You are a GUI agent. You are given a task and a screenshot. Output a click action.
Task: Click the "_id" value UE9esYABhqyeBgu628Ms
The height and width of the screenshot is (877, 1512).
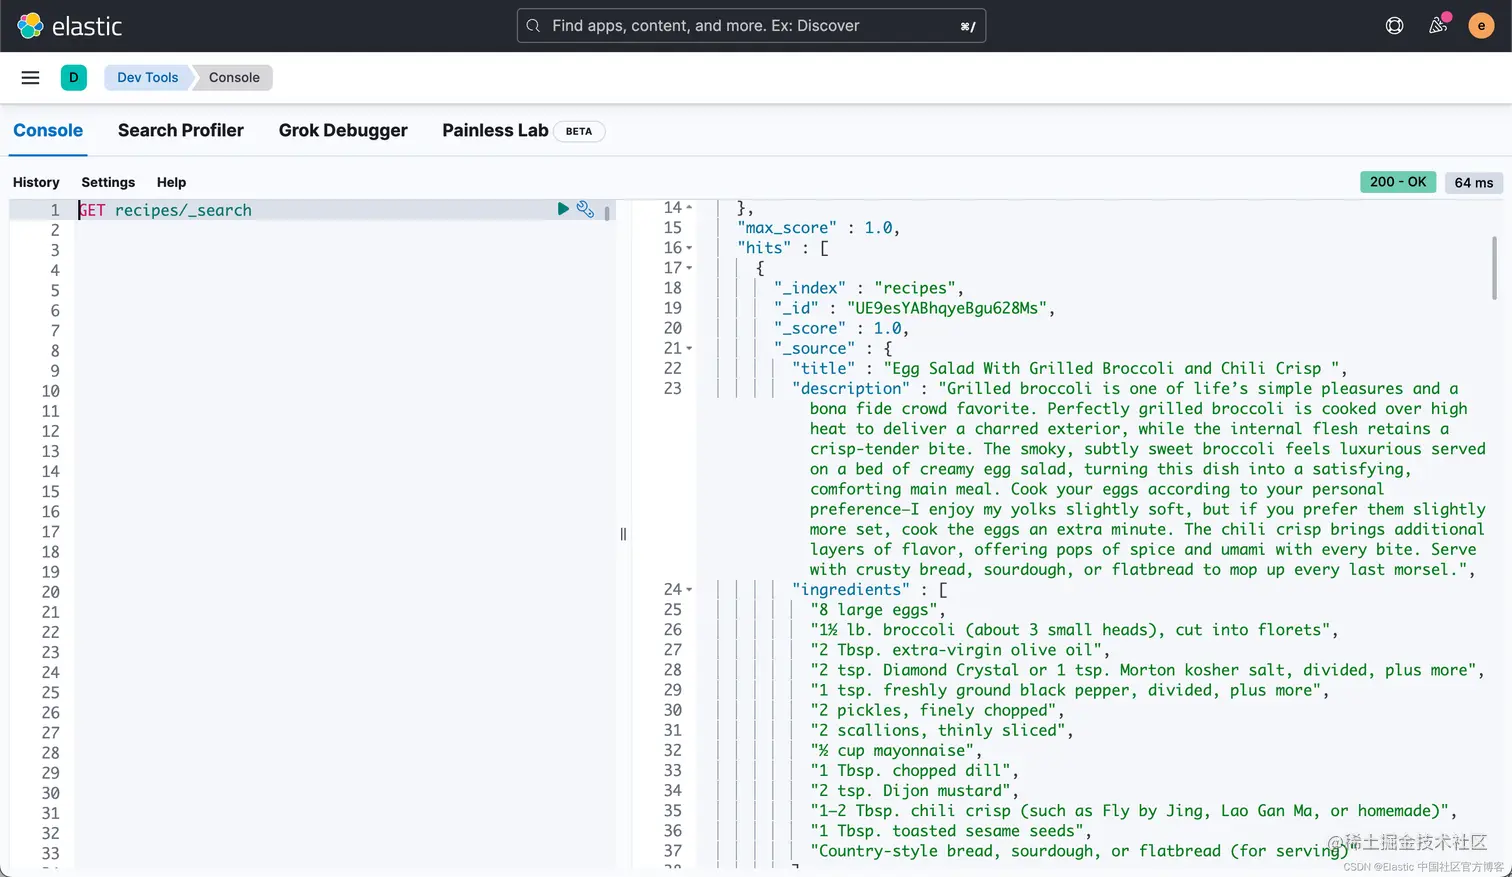pos(946,308)
